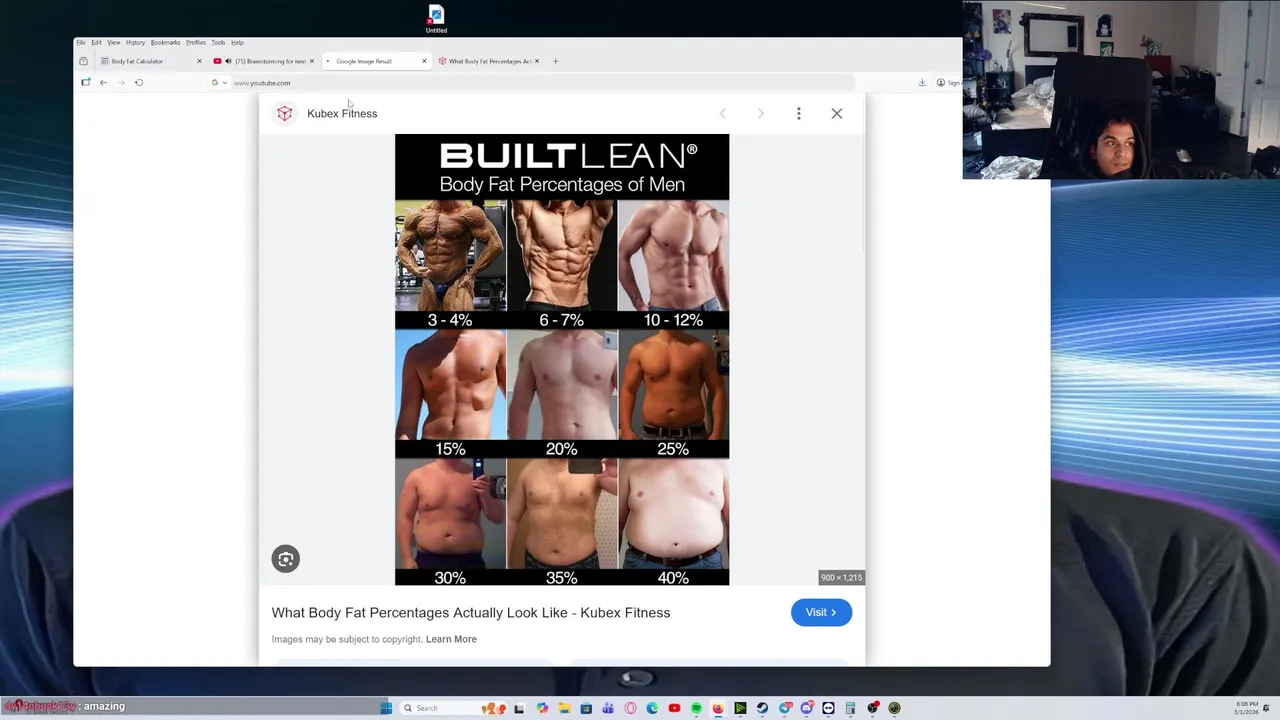Open the YouTube app on the taskbar

[674, 708]
